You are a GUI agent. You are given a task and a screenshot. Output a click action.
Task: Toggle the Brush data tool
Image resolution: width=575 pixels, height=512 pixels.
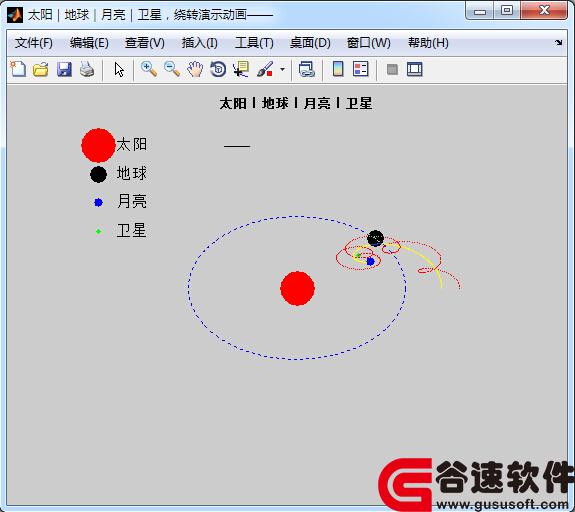pos(265,69)
